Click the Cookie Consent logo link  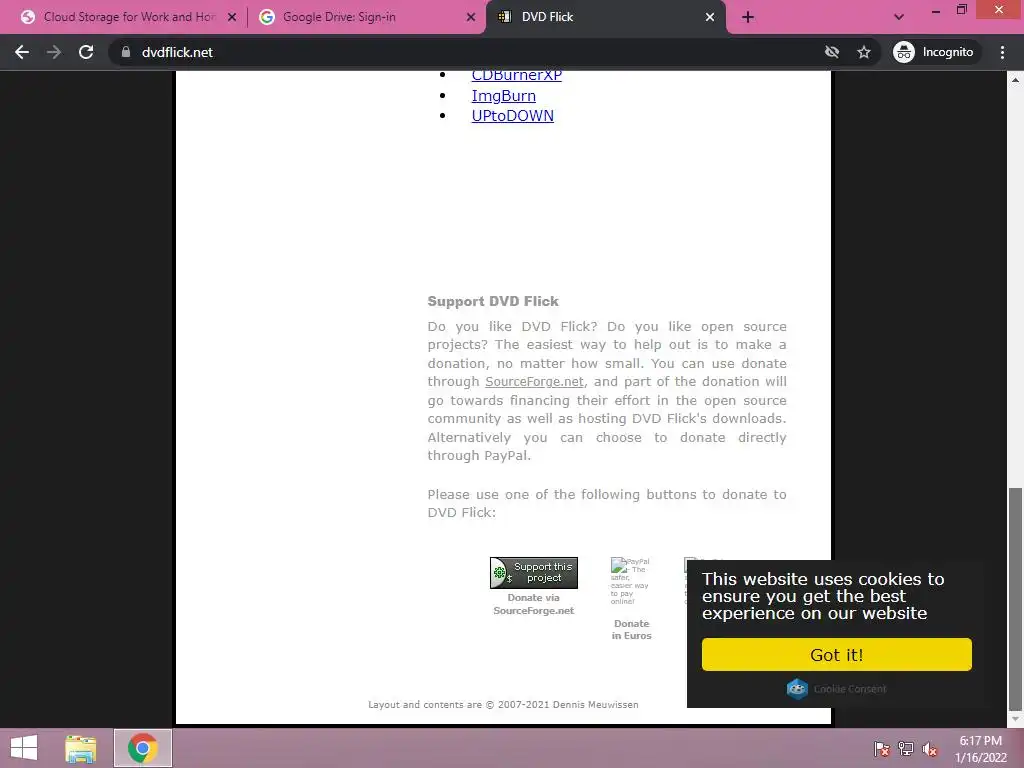837,688
